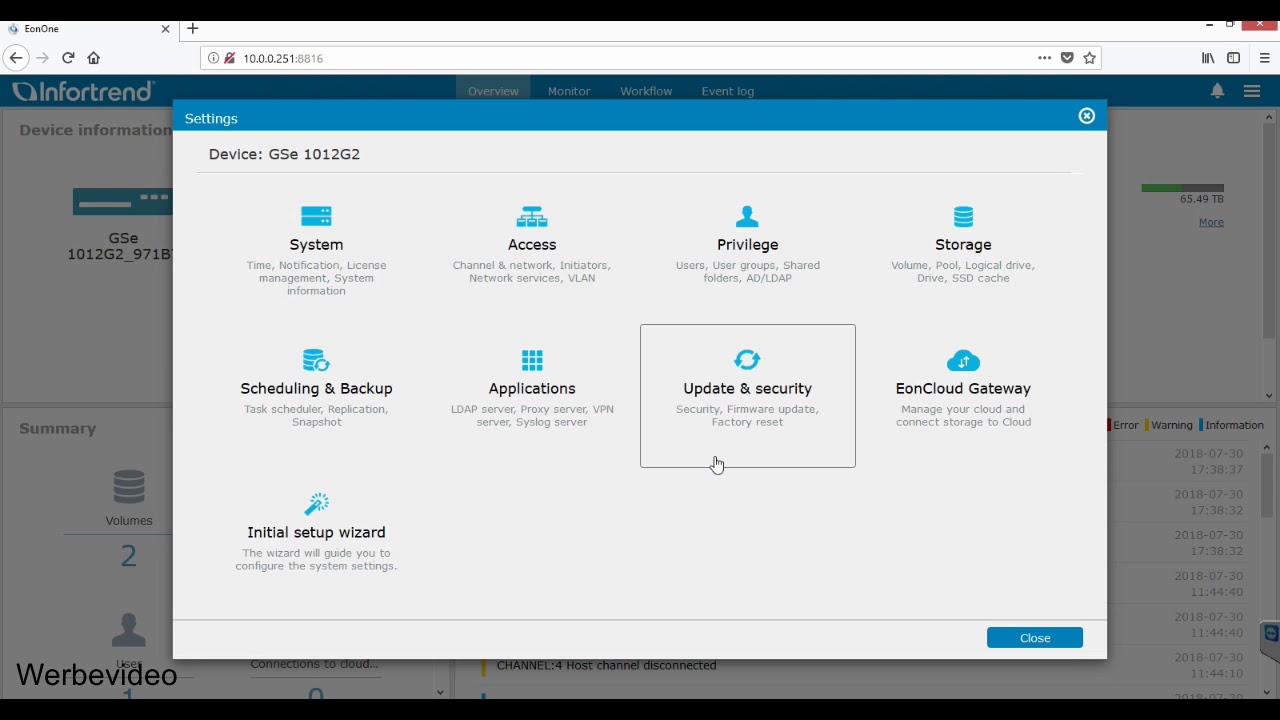Click the Infortrend logo
This screenshot has width=1280, height=720.
[84, 92]
